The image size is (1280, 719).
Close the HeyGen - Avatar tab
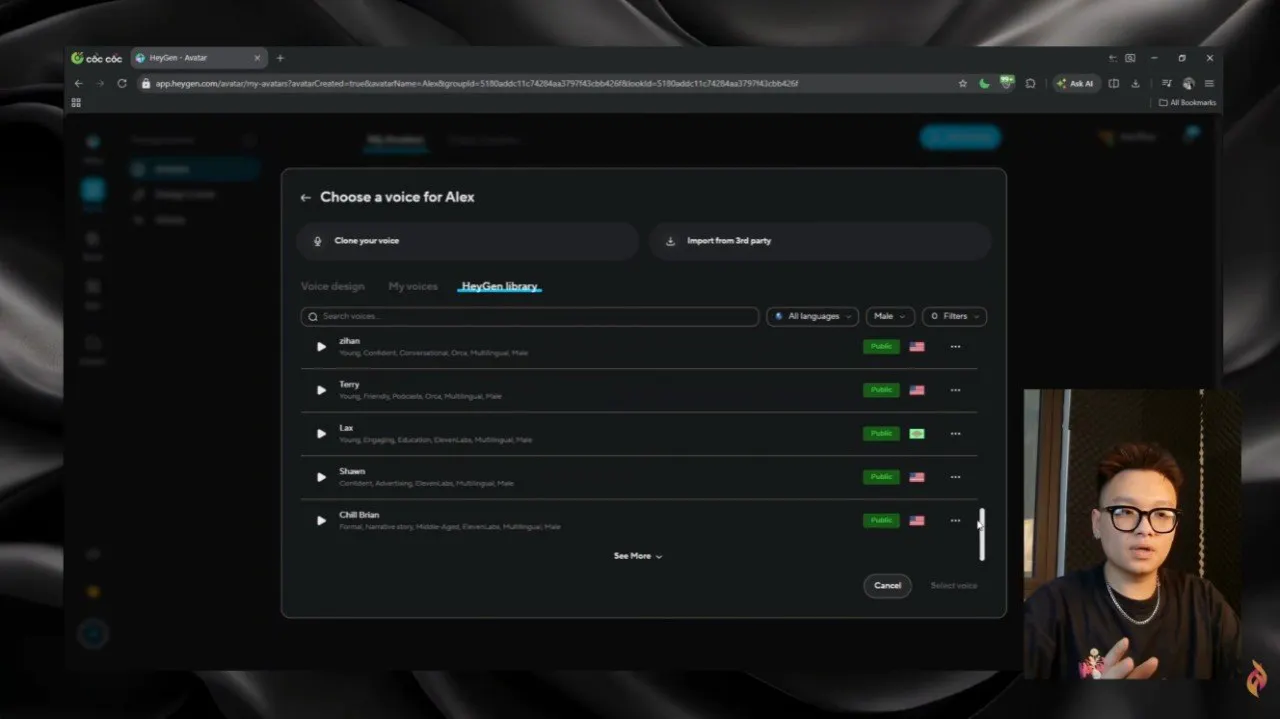pos(257,58)
